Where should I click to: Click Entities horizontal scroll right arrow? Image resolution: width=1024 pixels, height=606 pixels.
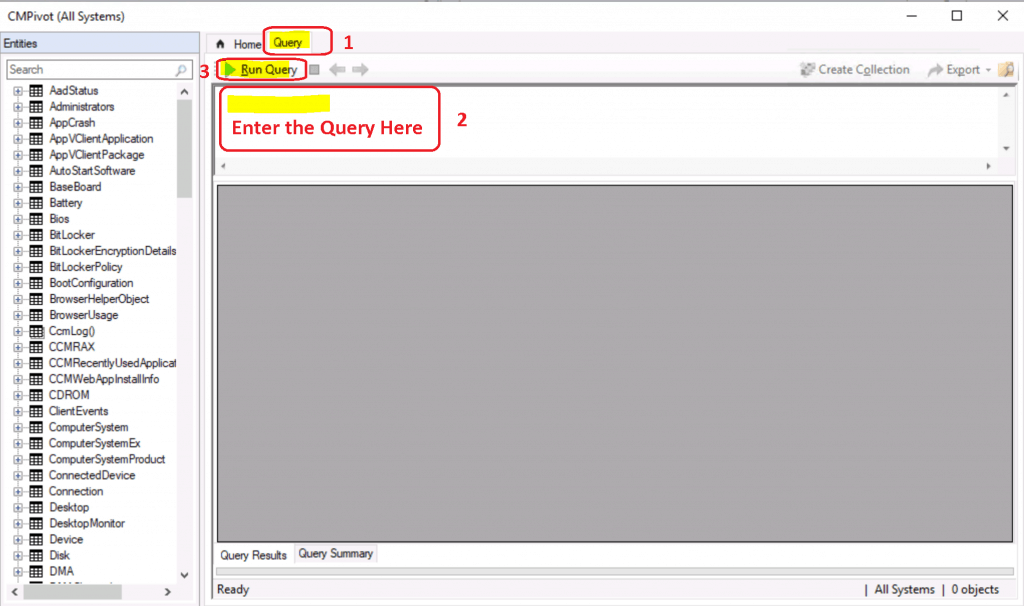(x=168, y=592)
